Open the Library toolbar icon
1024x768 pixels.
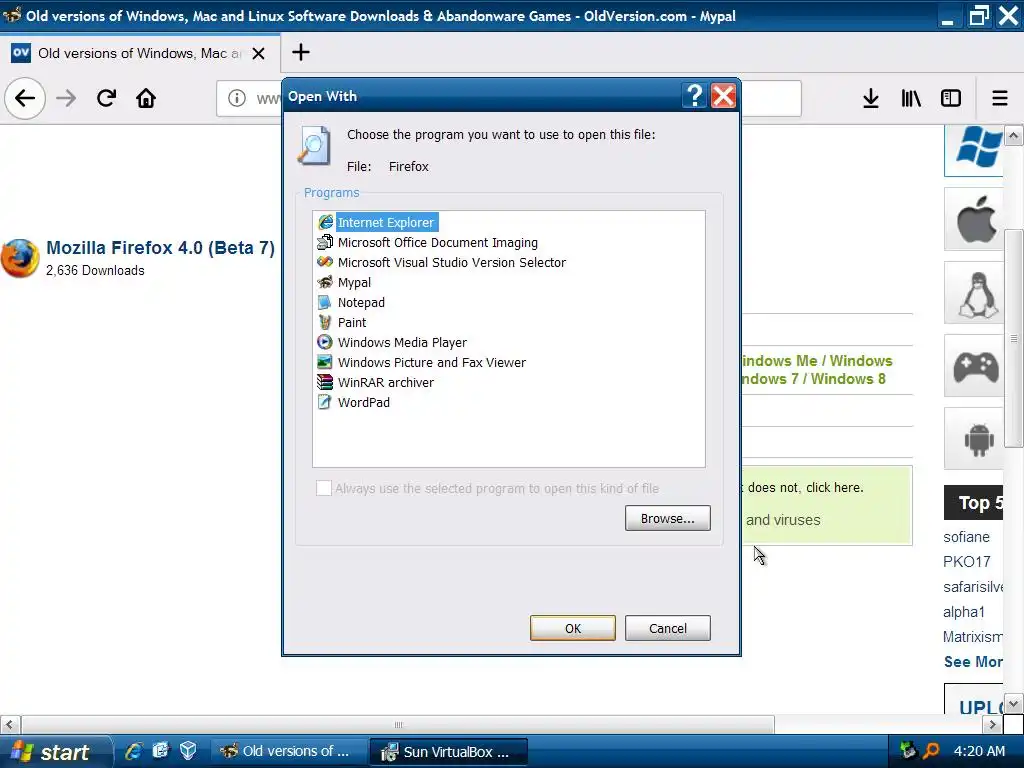910,98
